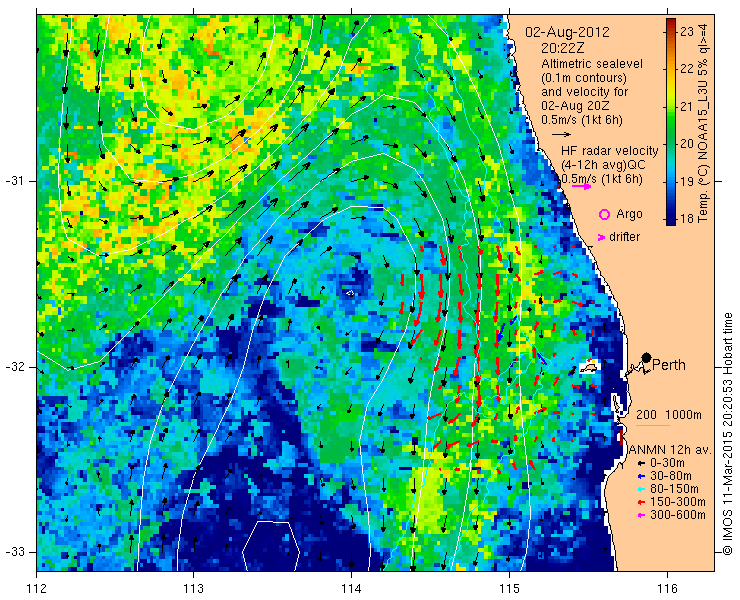
Task: Click the 115 longitude axis label
Action: point(509,589)
